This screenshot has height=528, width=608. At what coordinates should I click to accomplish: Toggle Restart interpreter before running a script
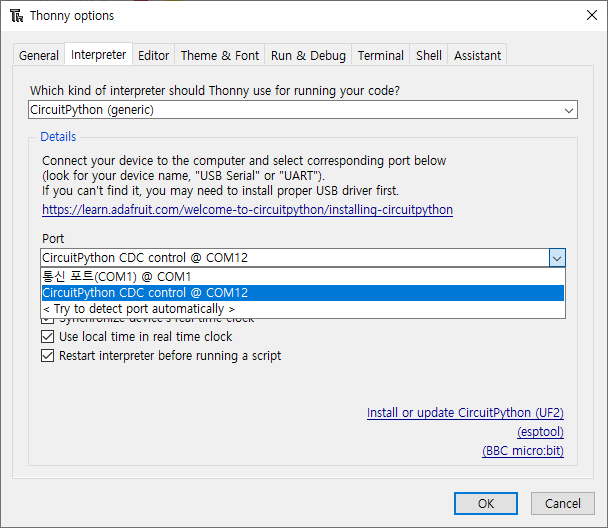coord(47,355)
